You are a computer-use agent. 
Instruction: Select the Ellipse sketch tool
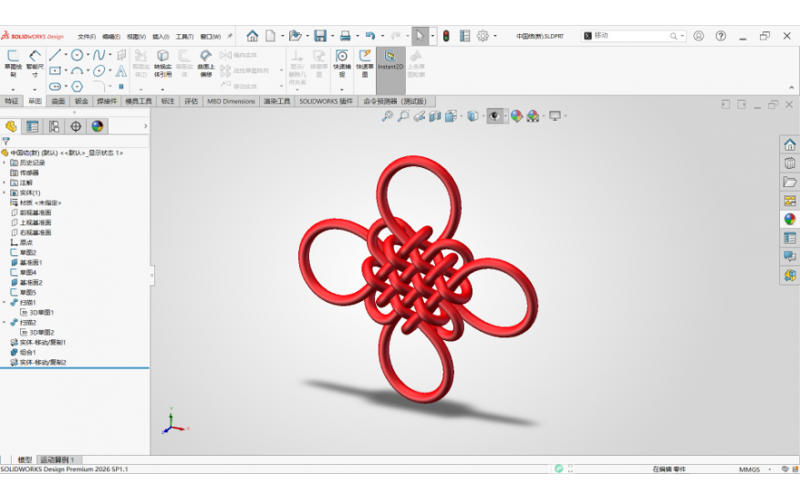click(99, 70)
